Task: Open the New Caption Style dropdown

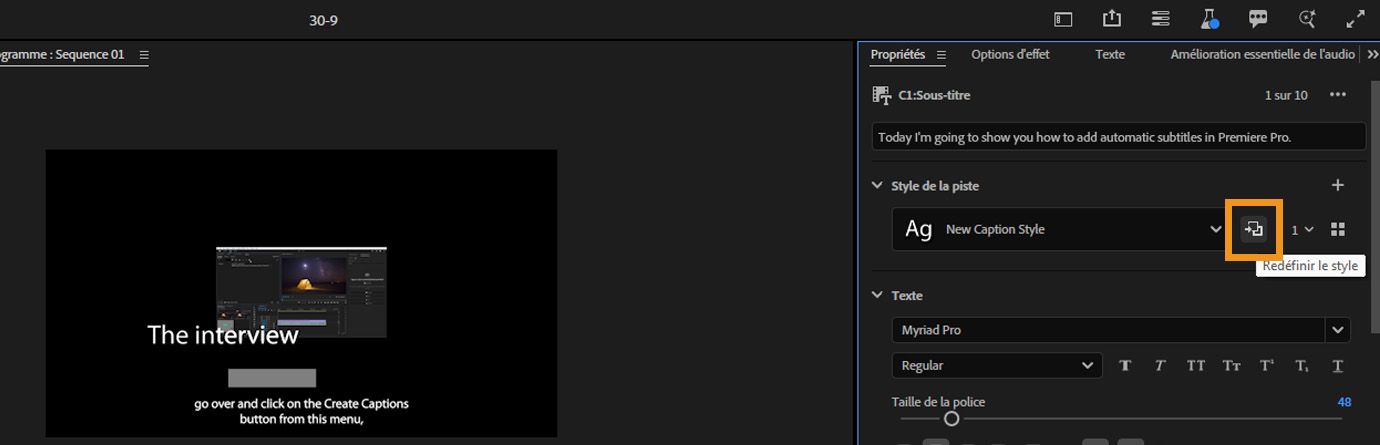Action: (x=1216, y=230)
